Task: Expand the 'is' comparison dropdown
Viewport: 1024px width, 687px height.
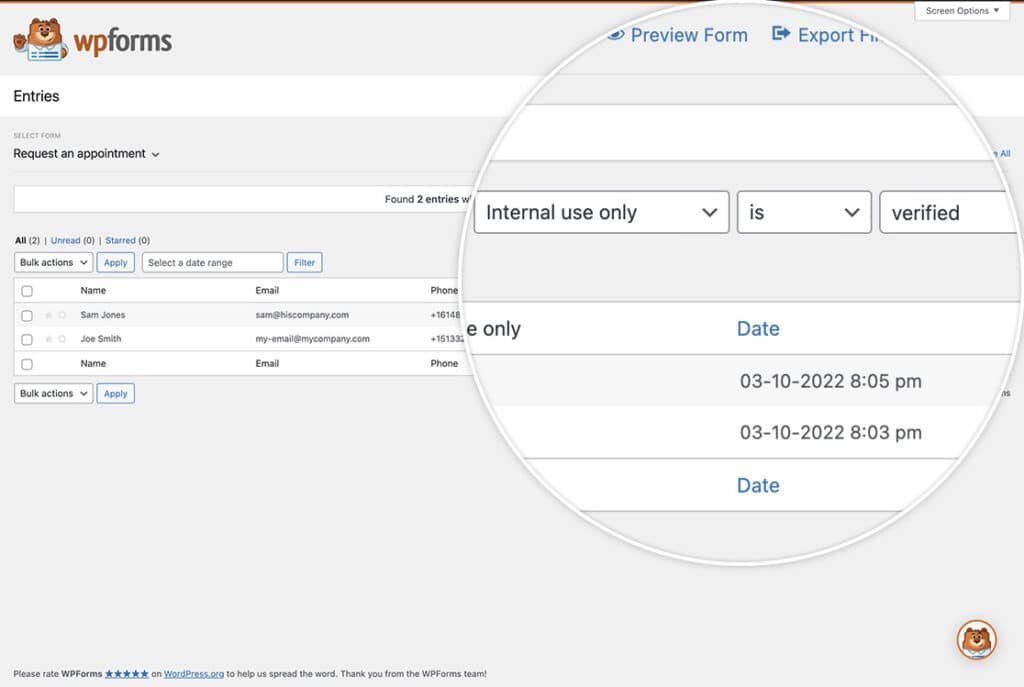Action: click(803, 212)
